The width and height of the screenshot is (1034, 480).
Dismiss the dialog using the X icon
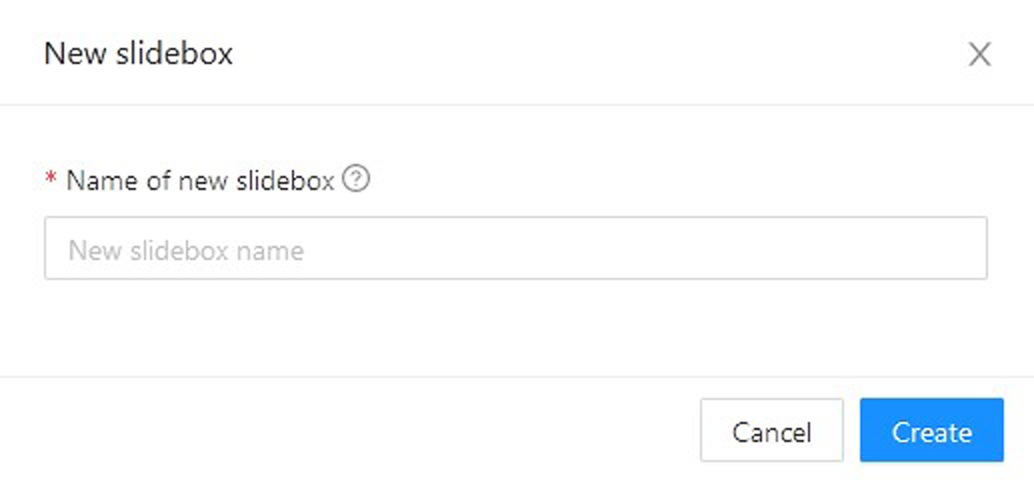979,54
